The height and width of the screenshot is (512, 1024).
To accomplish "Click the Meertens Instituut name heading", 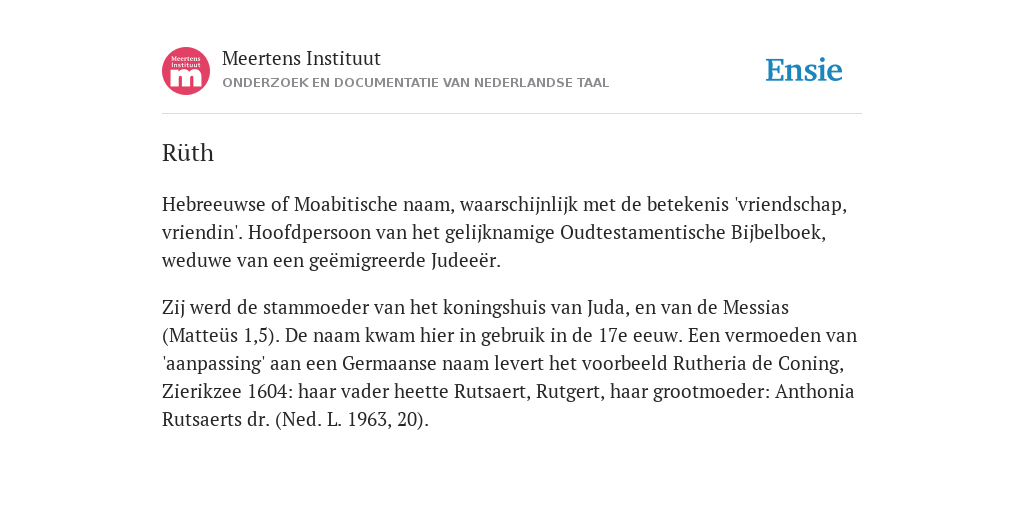I will pos(301,58).
